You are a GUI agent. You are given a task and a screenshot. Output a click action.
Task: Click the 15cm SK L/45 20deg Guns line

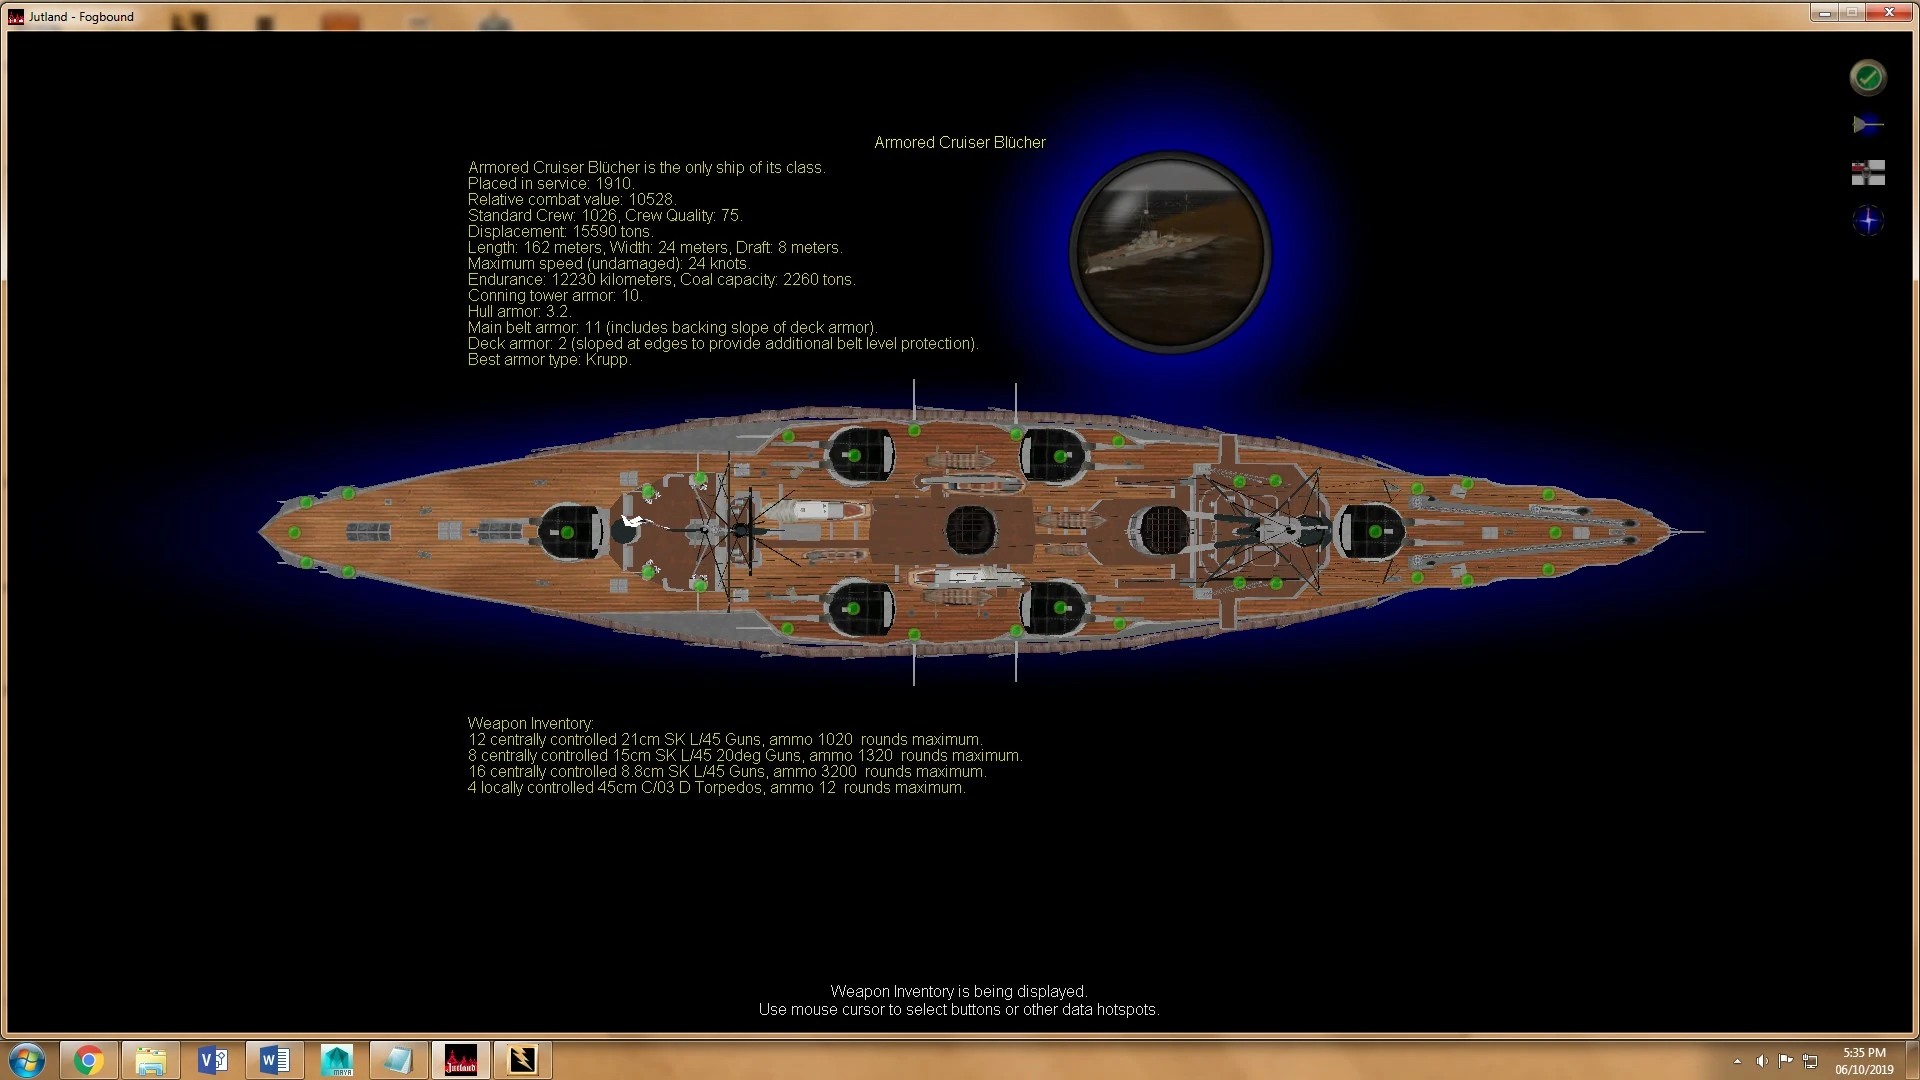[x=745, y=756]
